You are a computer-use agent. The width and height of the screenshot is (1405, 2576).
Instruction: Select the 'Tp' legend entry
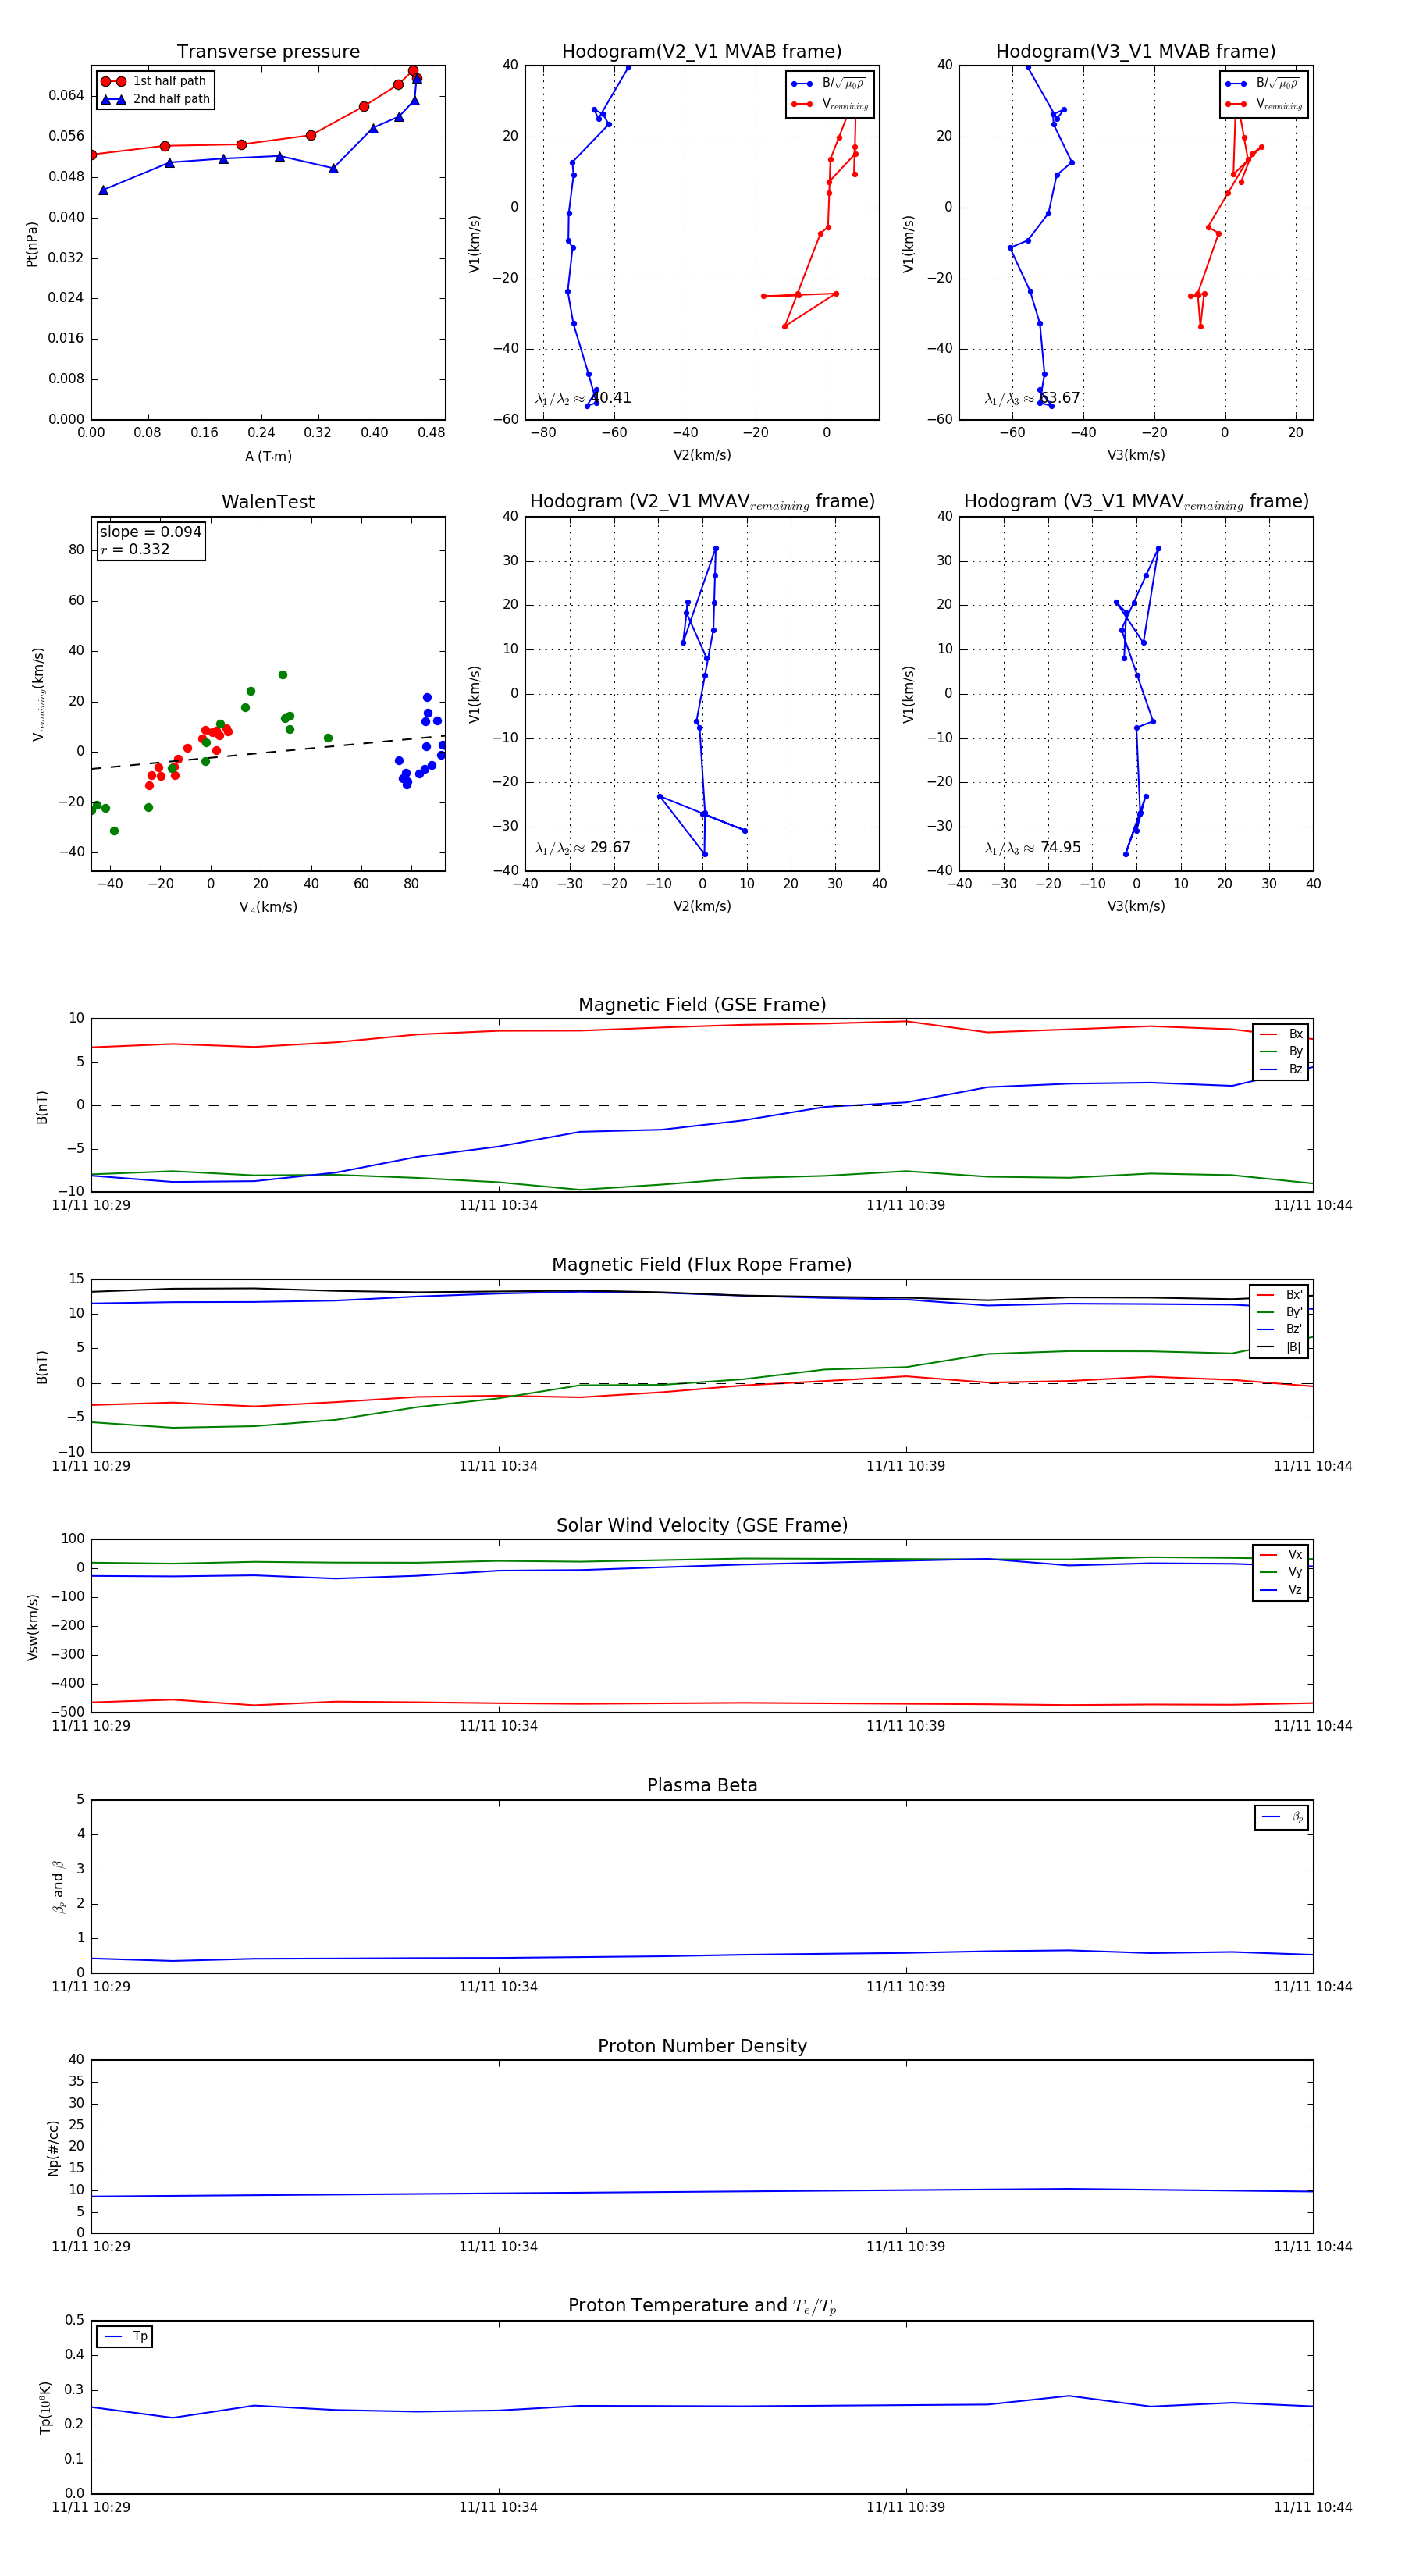pos(125,2336)
